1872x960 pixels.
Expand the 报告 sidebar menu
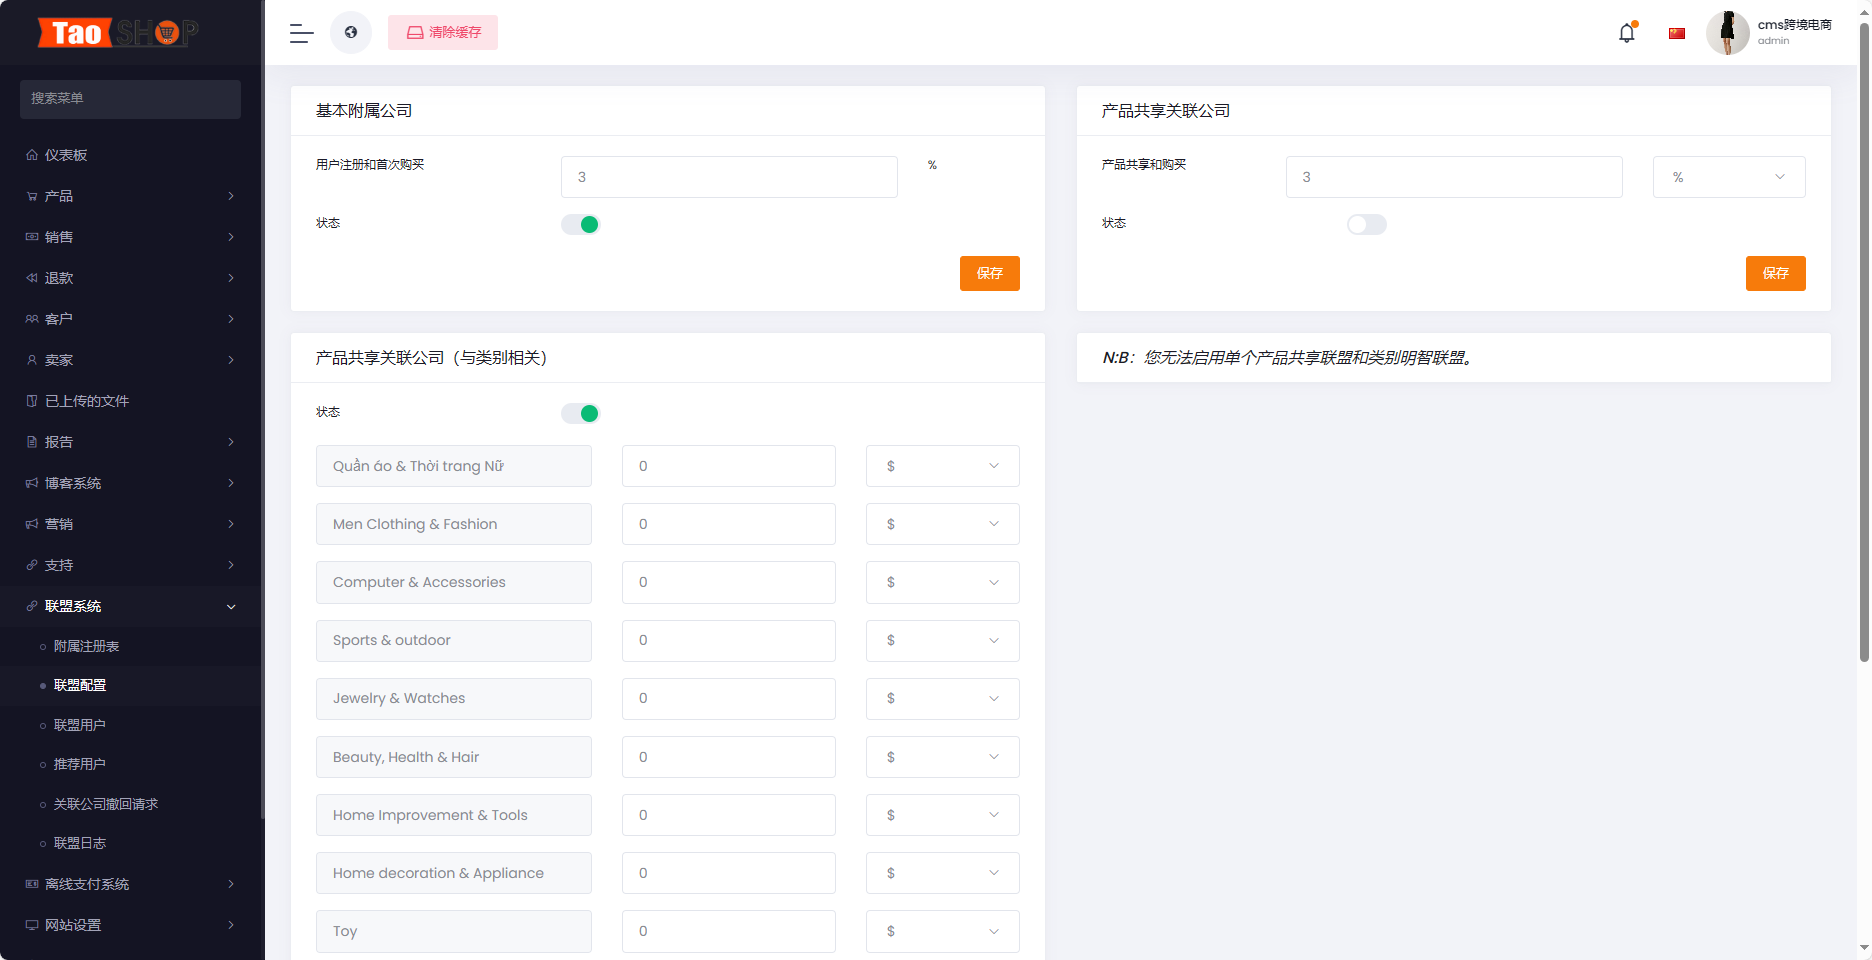[130, 442]
